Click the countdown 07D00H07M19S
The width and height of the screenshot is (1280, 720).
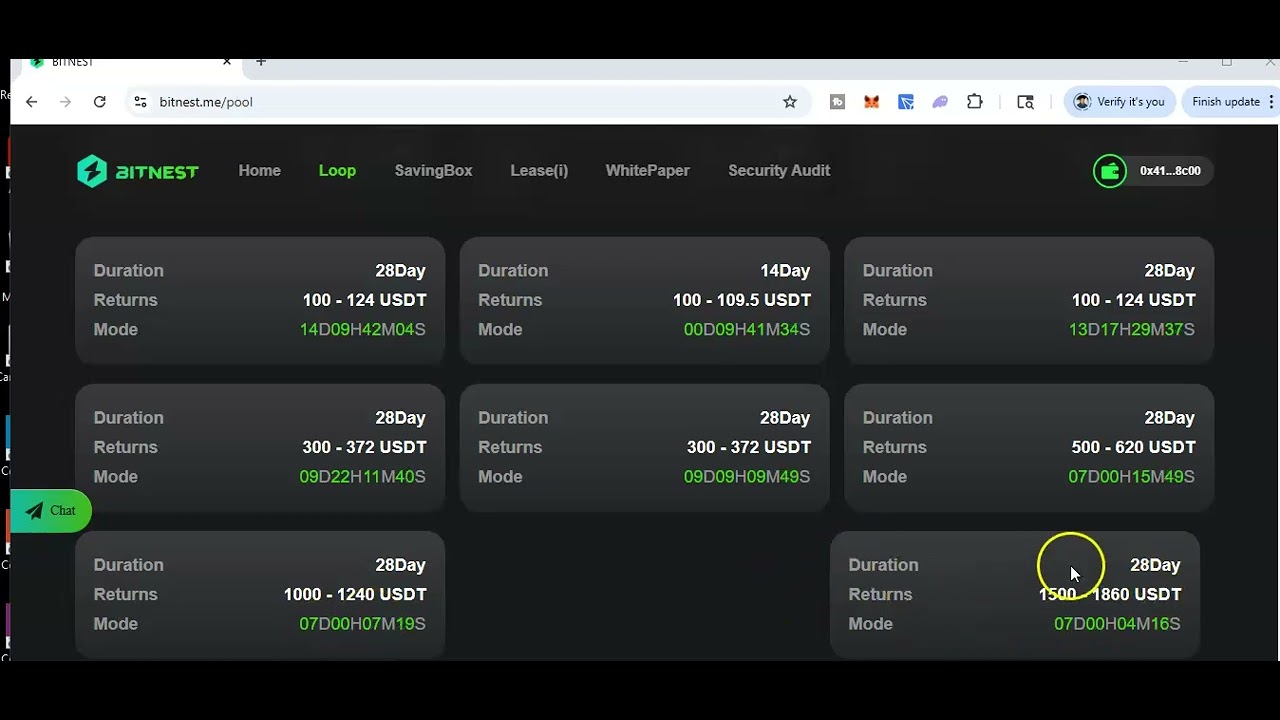(363, 624)
